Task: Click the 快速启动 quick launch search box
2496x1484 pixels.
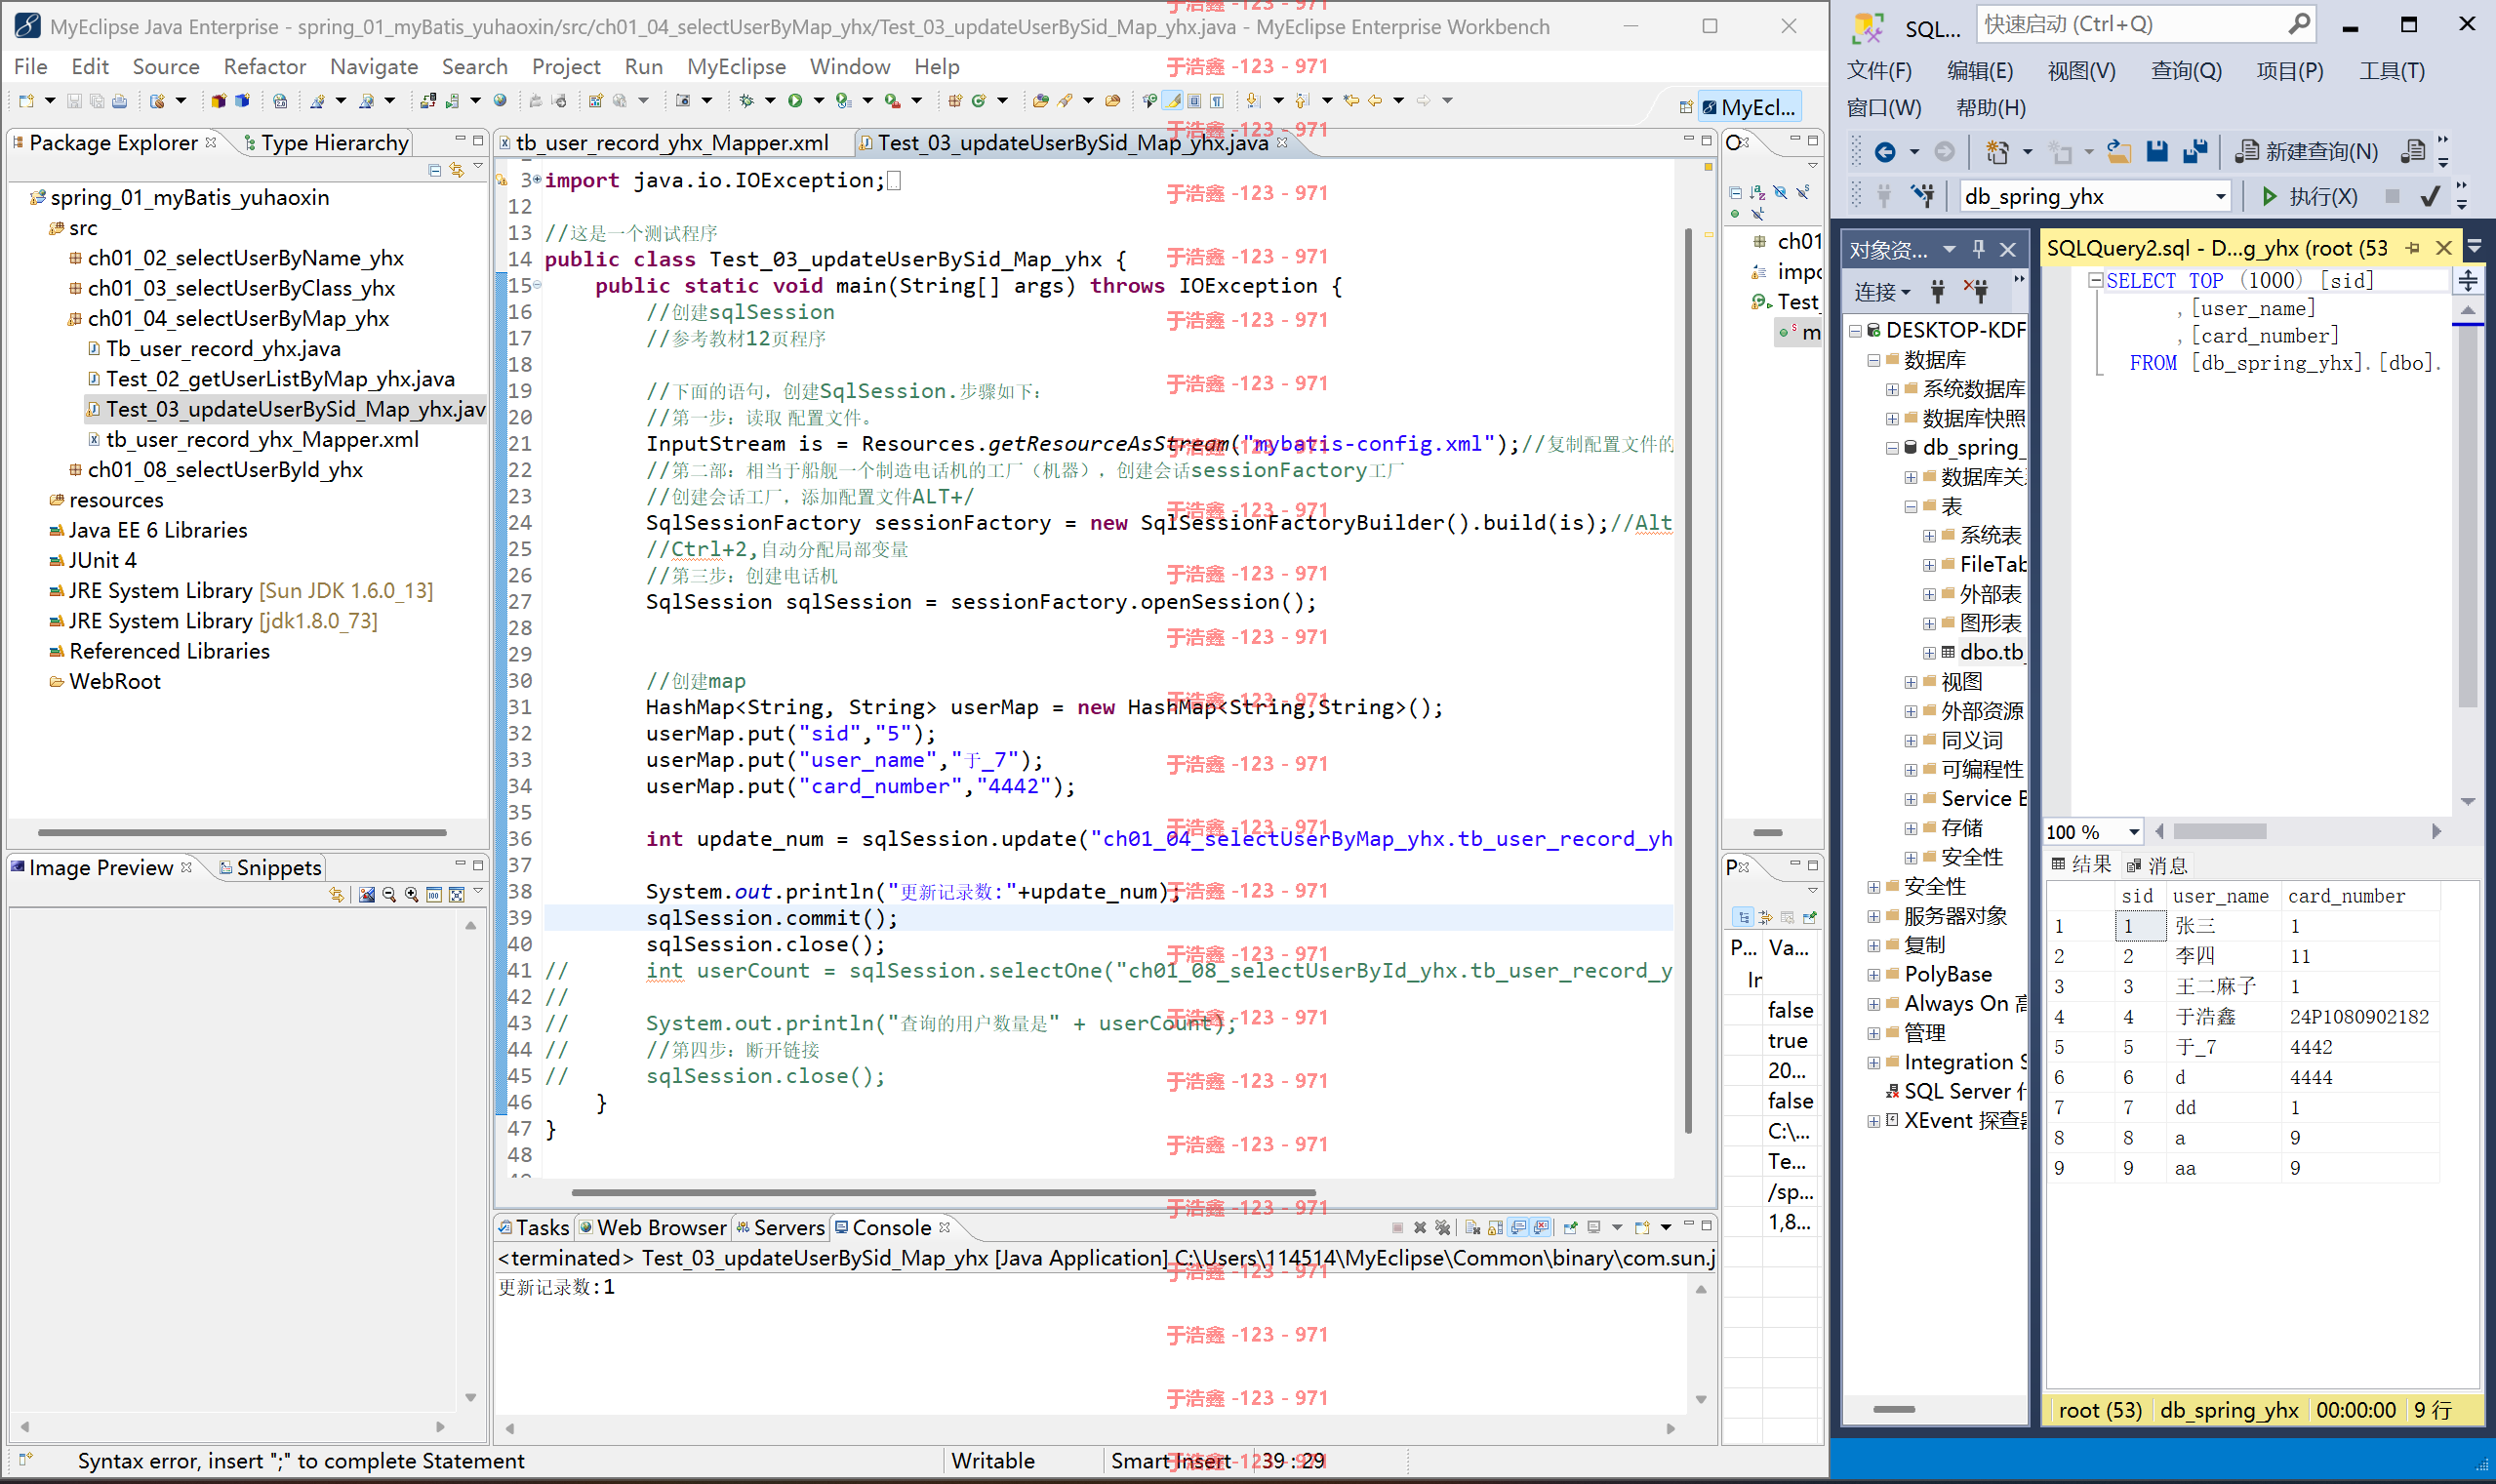Action: (2145, 24)
